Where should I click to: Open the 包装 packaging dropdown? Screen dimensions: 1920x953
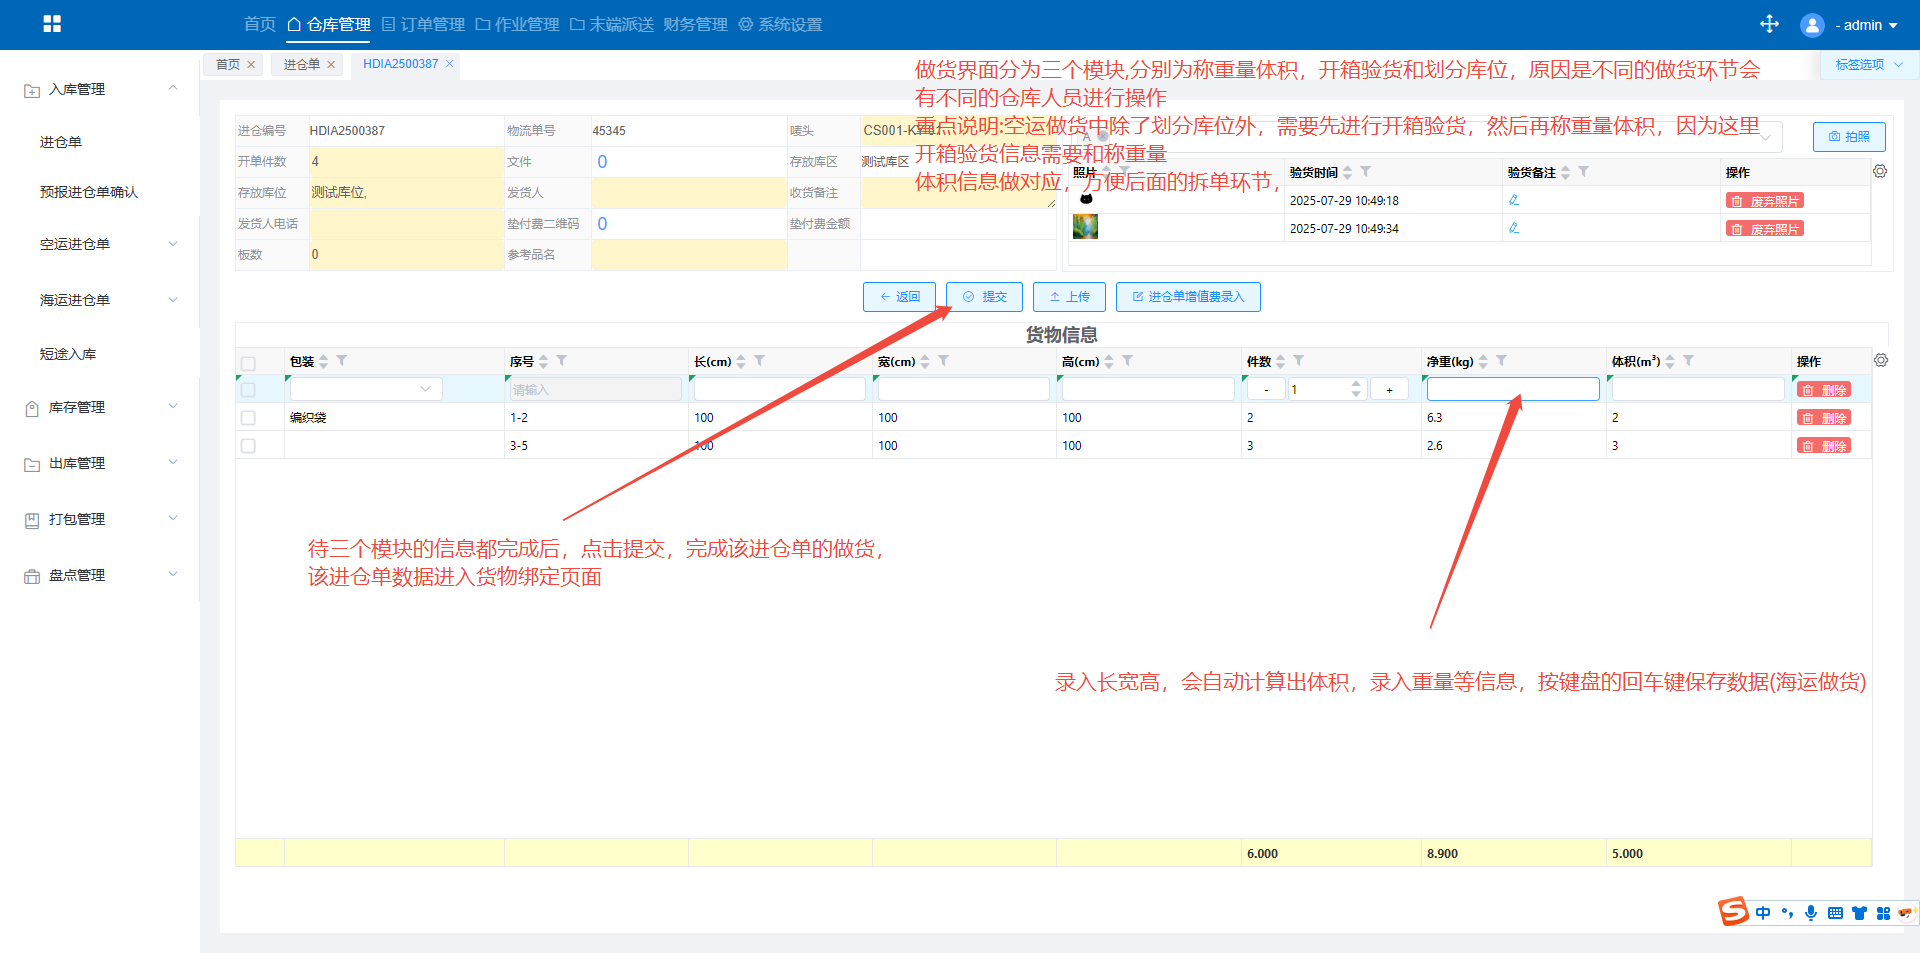point(366,389)
